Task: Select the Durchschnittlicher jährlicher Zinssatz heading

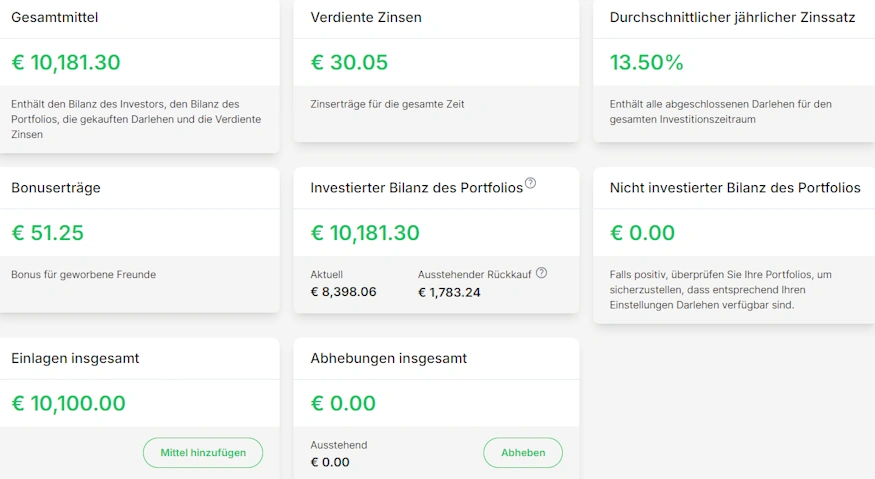Action: [x=732, y=17]
